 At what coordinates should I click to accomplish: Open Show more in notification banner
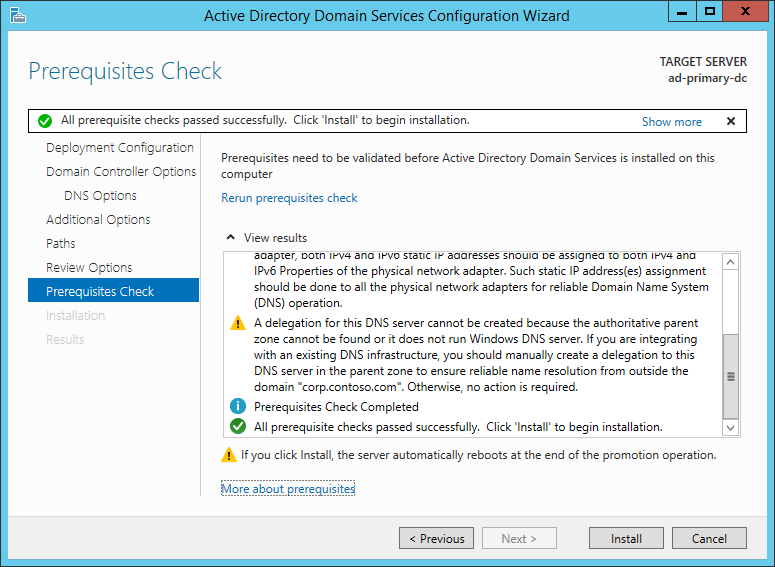(672, 122)
